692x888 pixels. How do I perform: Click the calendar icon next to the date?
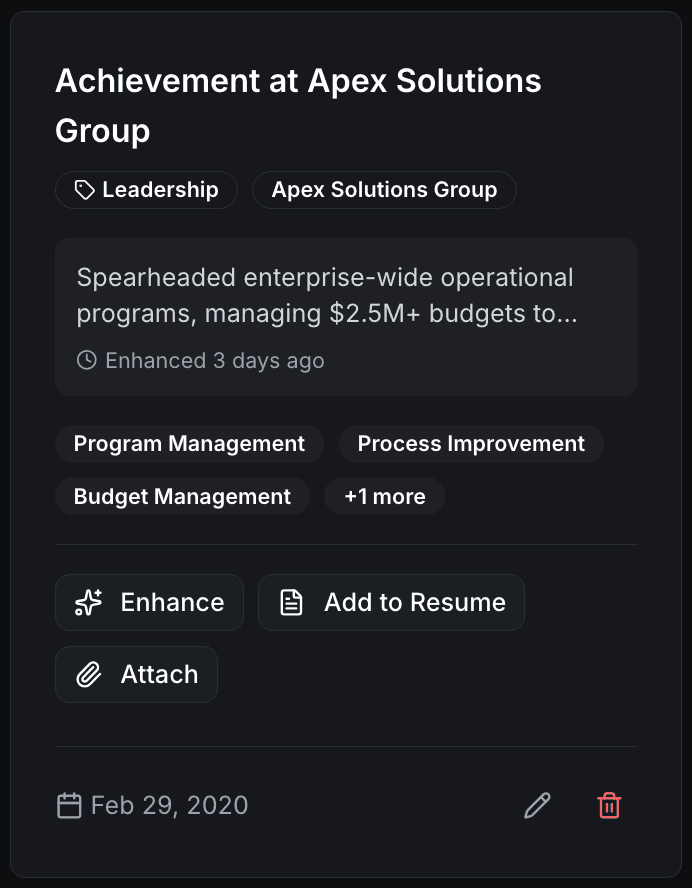pos(68,805)
